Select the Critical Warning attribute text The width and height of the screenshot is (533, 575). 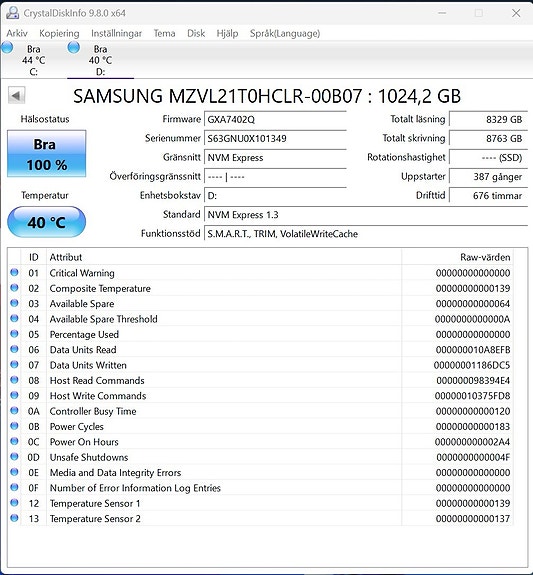[x=82, y=273]
